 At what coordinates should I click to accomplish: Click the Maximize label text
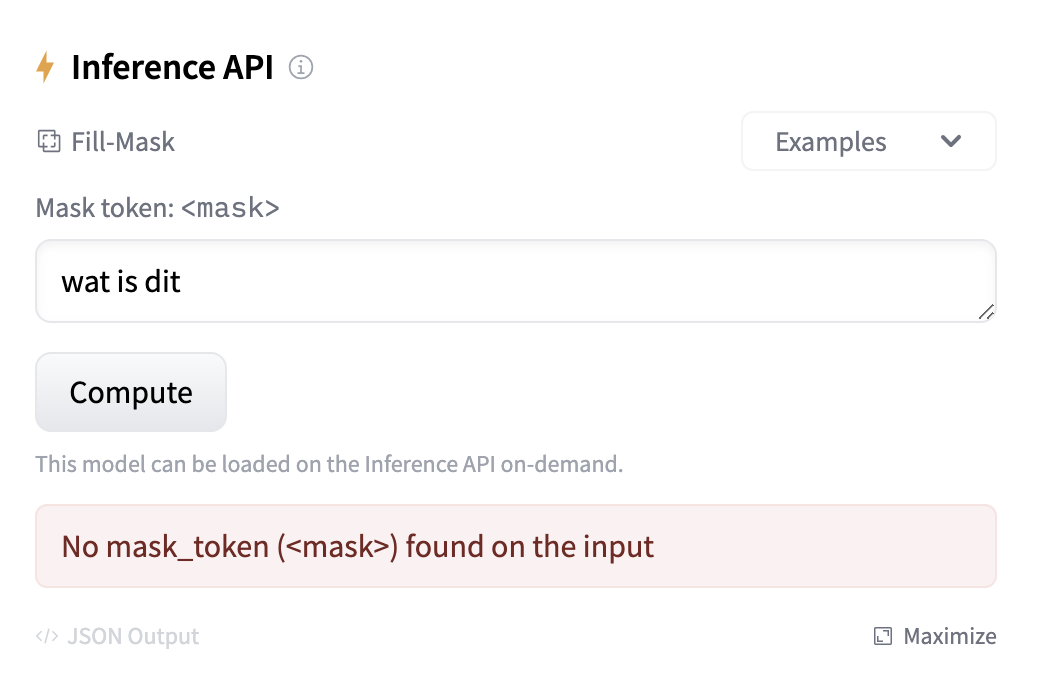(x=949, y=636)
